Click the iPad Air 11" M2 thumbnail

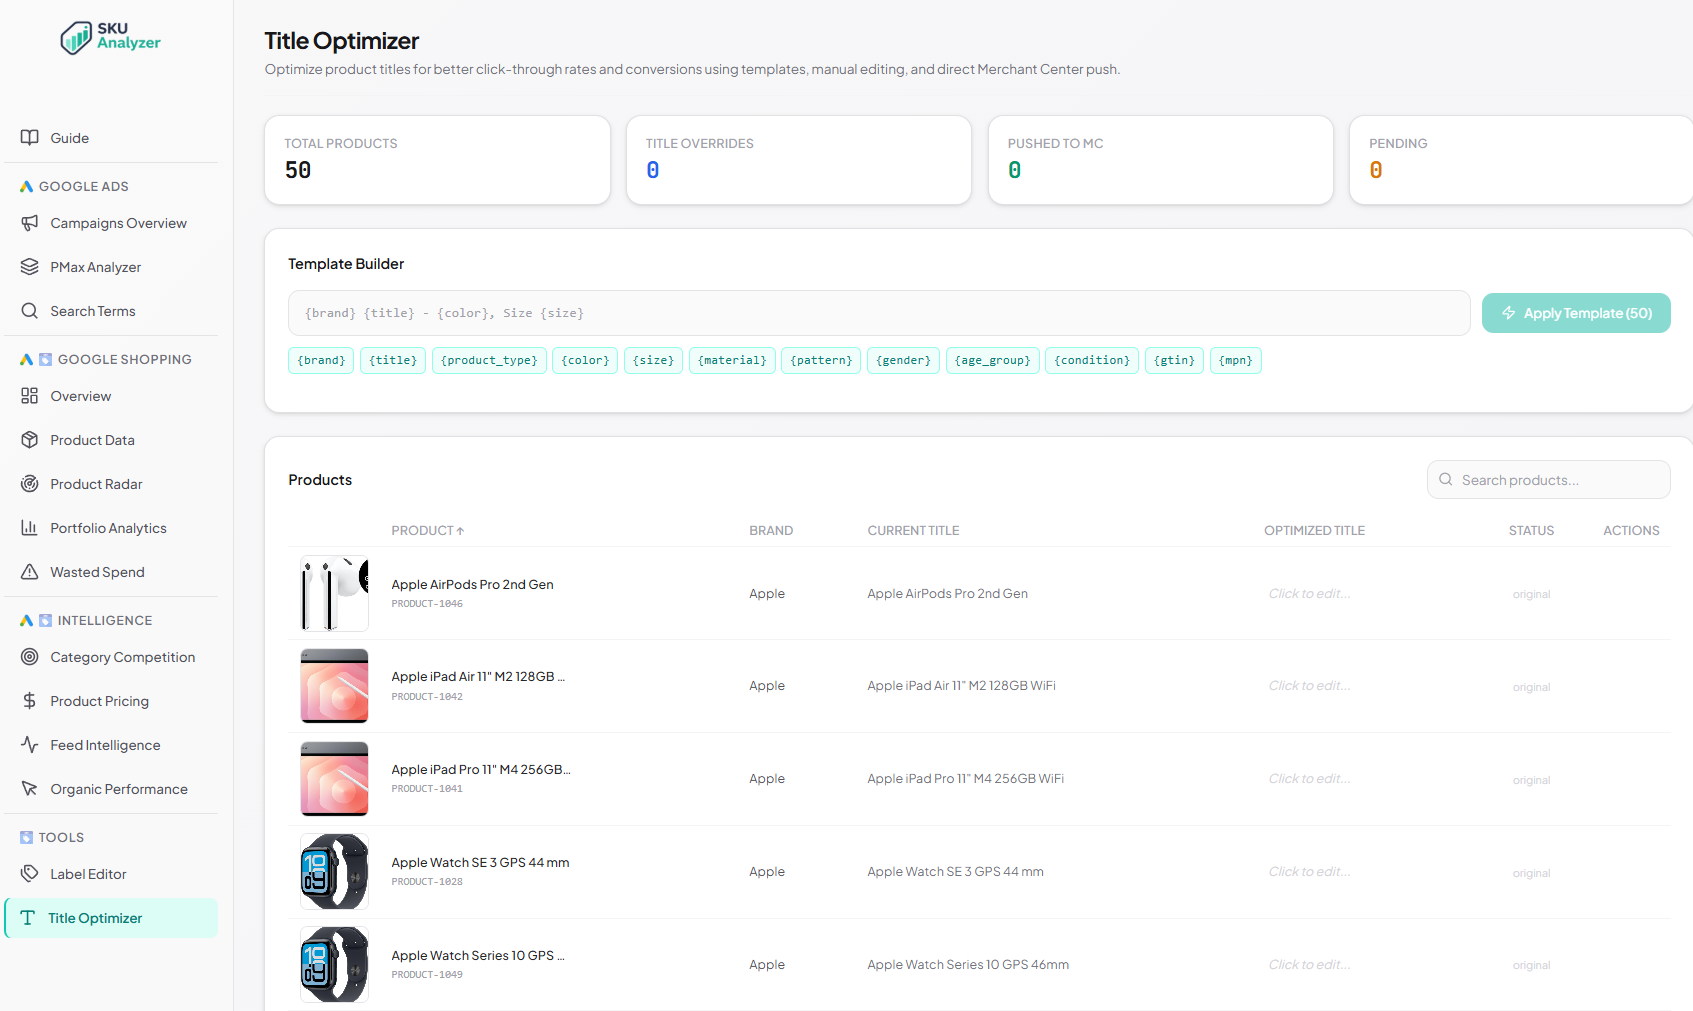(x=334, y=686)
